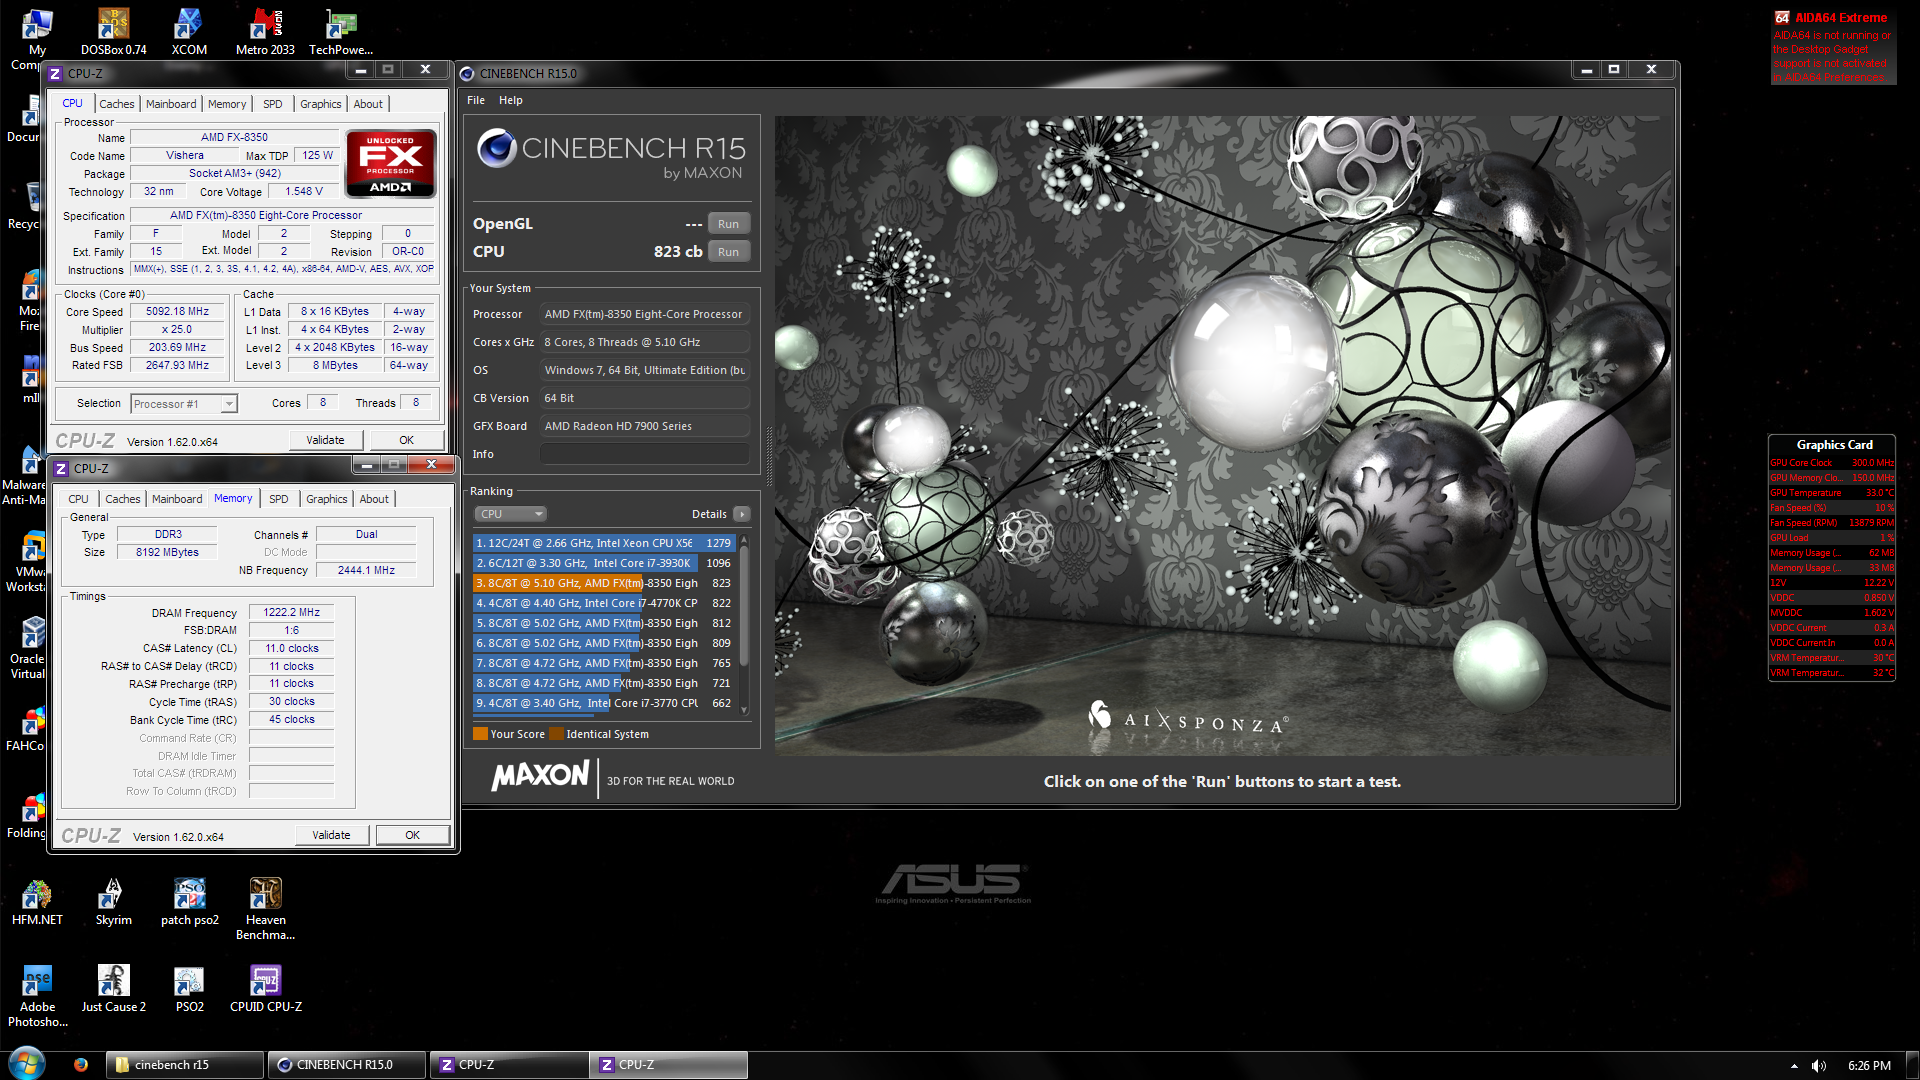This screenshot has height=1080, width=1920.
Task: Click OK in the Memory CPU-Z window
Action: 412,835
